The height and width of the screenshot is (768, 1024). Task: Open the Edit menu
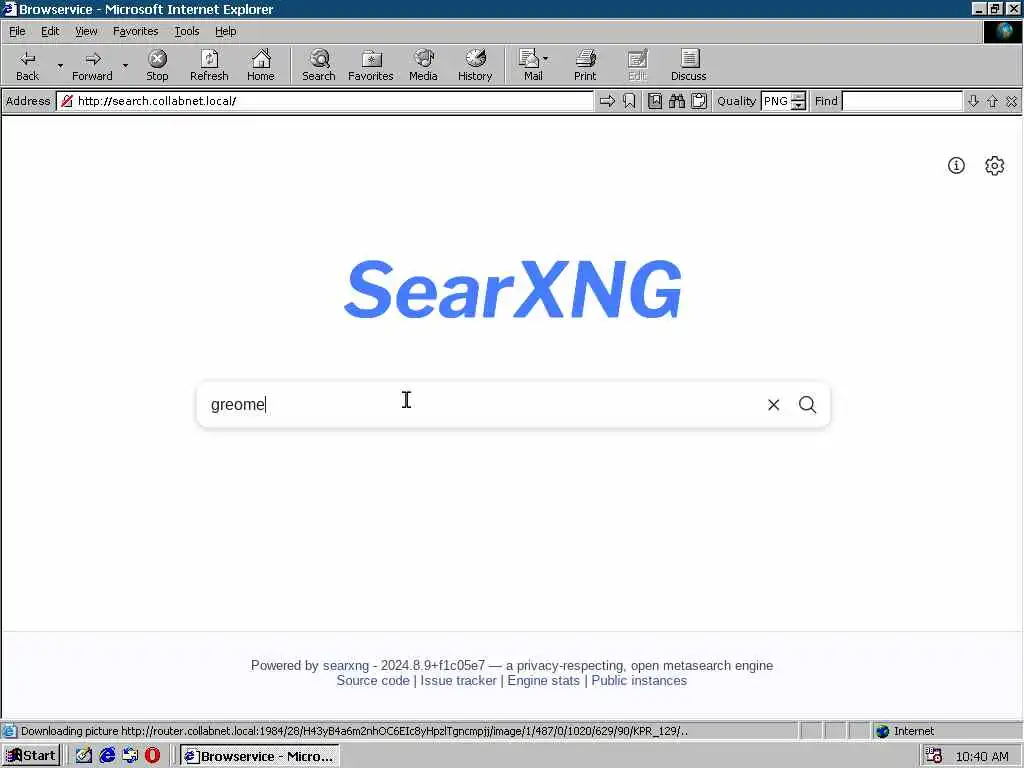click(x=50, y=31)
